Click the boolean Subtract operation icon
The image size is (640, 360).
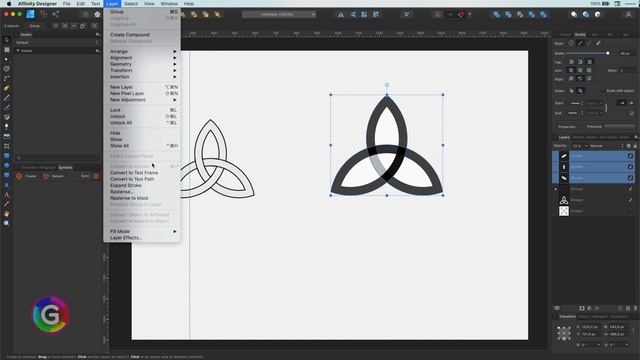coord(508,14)
